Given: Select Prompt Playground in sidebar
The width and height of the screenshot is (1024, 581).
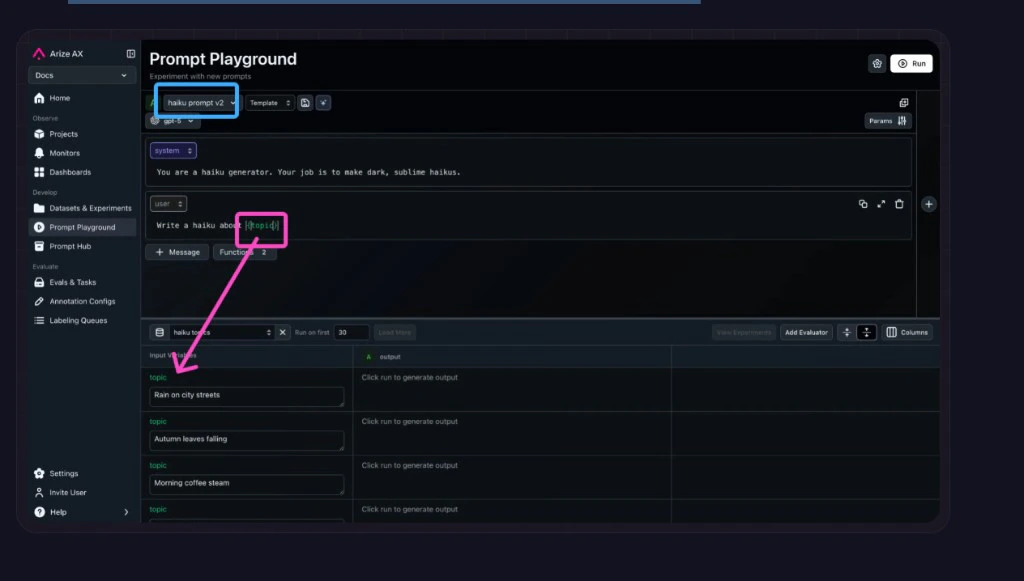Looking at the screenshot, I should tap(83, 227).
